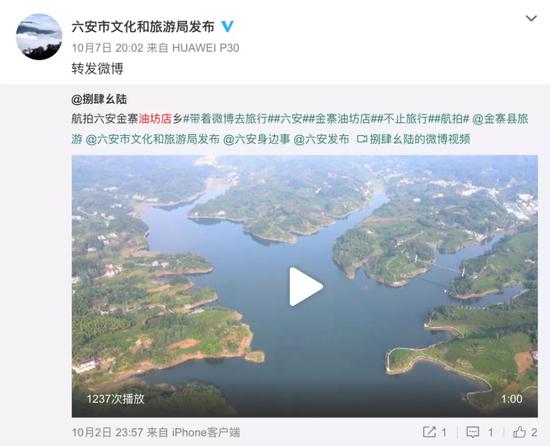
Task: Play the aerial lake video
Action: [x=305, y=286]
